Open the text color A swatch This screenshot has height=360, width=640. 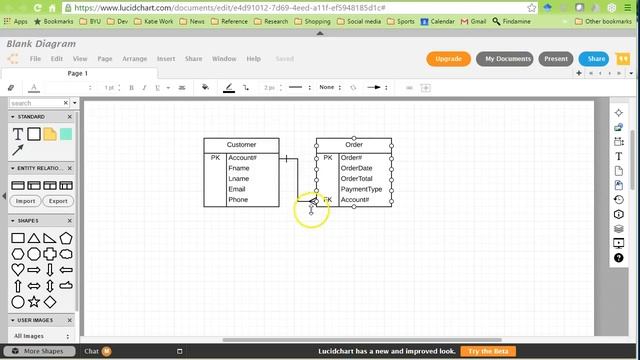(34, 88)
